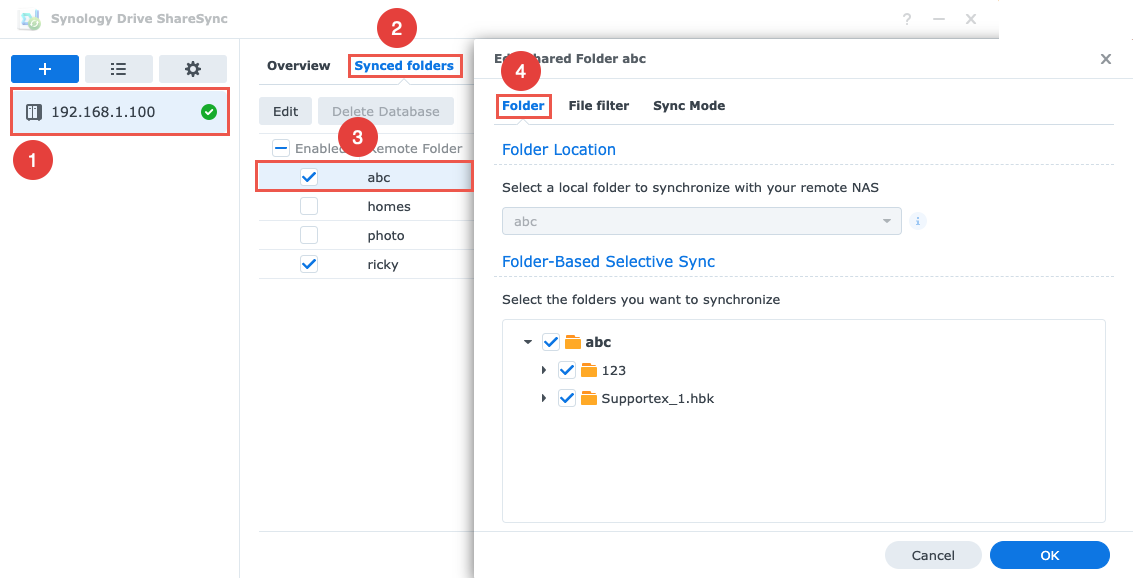The height and width of the screenshot is (578, 1133).
Task: Open the local folder abc dropdown
Action: coord(702,221)
